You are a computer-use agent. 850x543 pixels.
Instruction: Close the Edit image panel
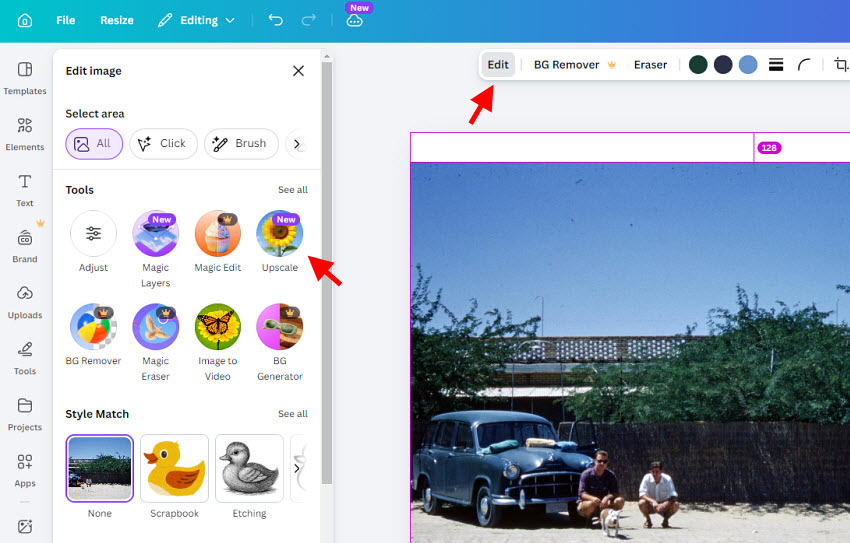click(x=298, y=71)
